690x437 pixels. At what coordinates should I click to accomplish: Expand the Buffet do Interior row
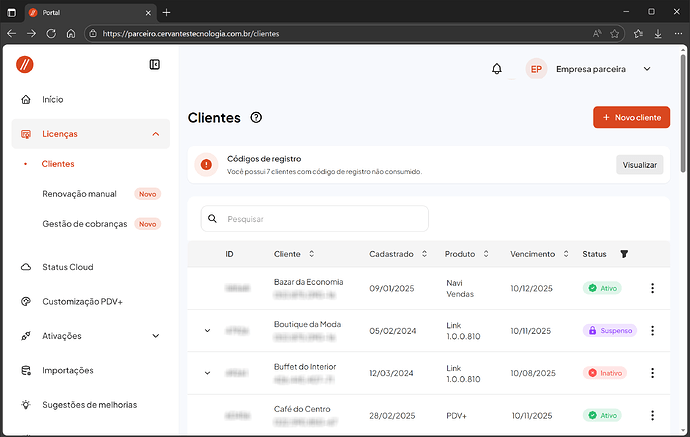(208, 373)
